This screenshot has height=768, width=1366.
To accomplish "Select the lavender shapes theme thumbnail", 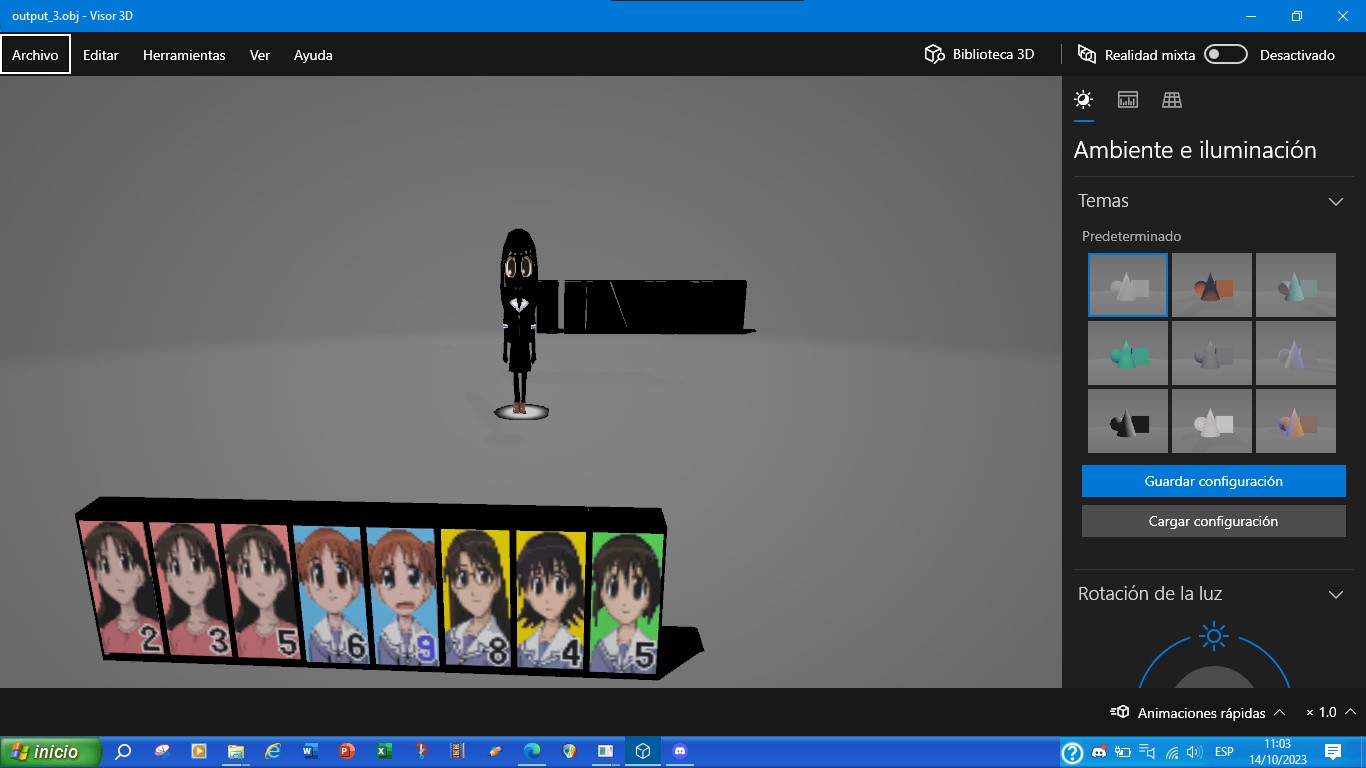I will click(1296, 353).
